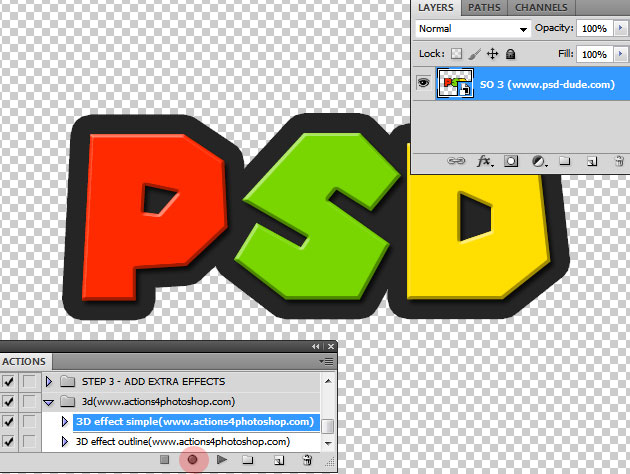The width and height of the screenshot is (630, 474).
Task: Open the Normal blend mode dropdown
Action: coord(473,29)
